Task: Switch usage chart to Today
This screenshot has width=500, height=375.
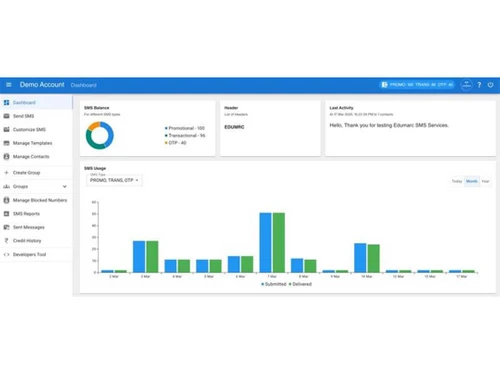Action: [457, 181]
